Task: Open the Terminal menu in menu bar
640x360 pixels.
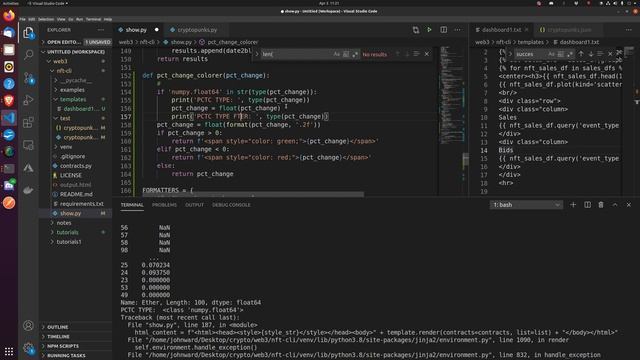Action: coord(93,19)
